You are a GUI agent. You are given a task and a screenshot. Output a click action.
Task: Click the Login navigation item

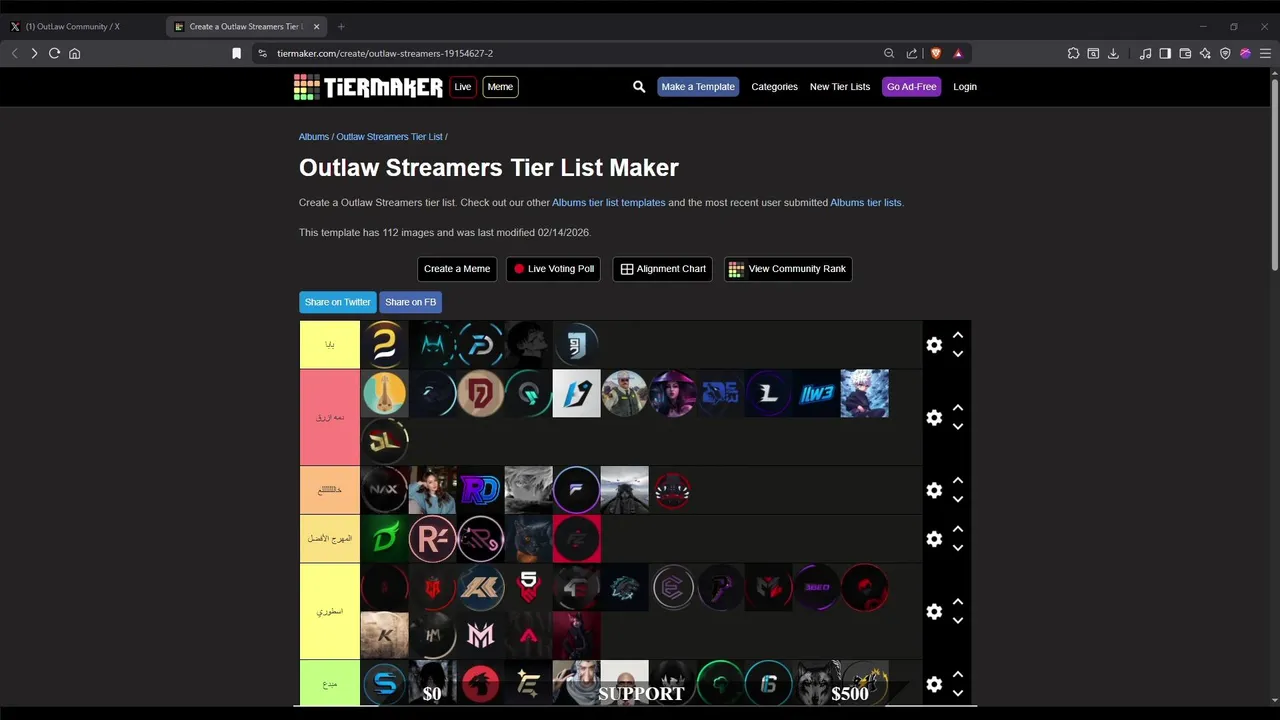pyautogui.click(x=965, y=87)
